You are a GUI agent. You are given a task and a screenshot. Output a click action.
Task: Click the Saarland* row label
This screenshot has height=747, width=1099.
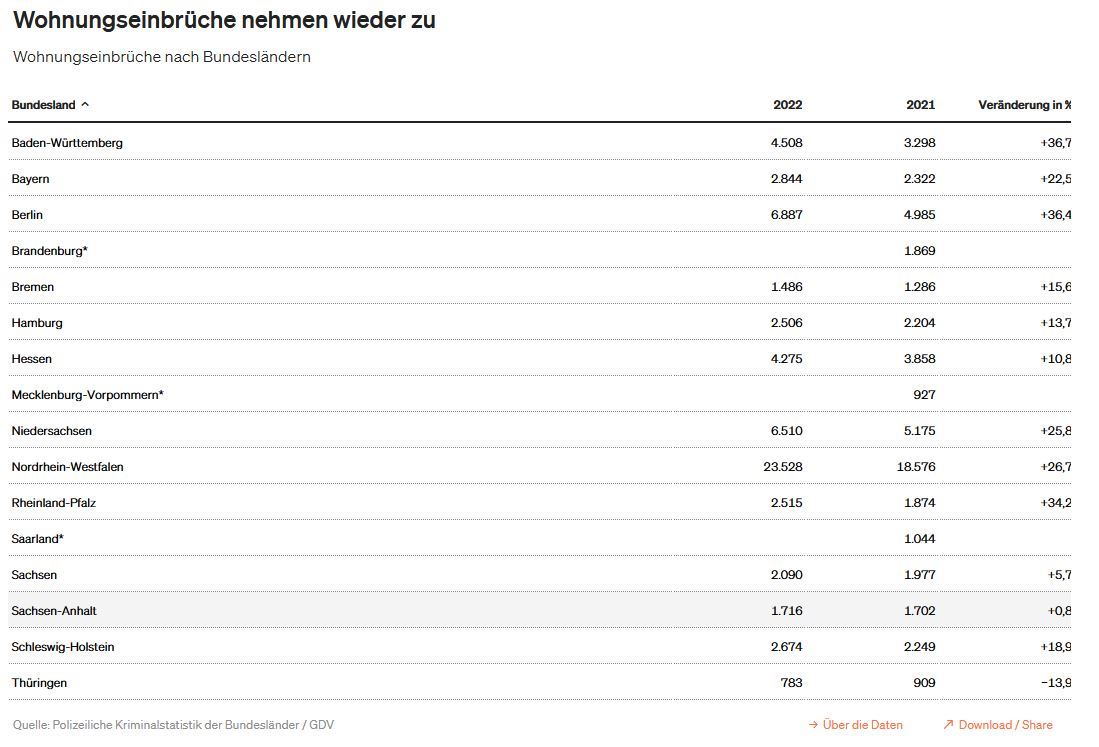(38, 539)
